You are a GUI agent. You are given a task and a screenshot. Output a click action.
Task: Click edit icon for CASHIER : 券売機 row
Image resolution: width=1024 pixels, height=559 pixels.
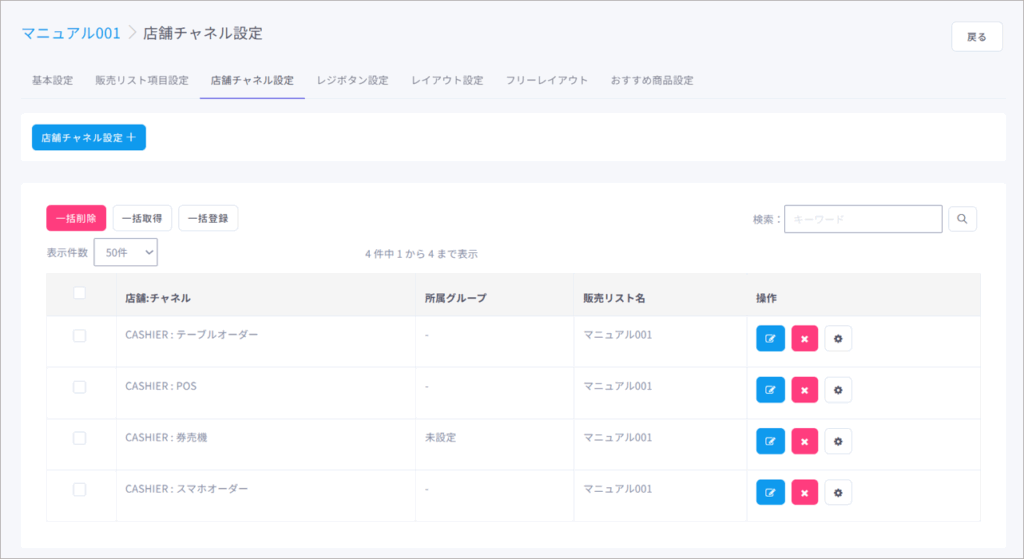pos(770,441)
